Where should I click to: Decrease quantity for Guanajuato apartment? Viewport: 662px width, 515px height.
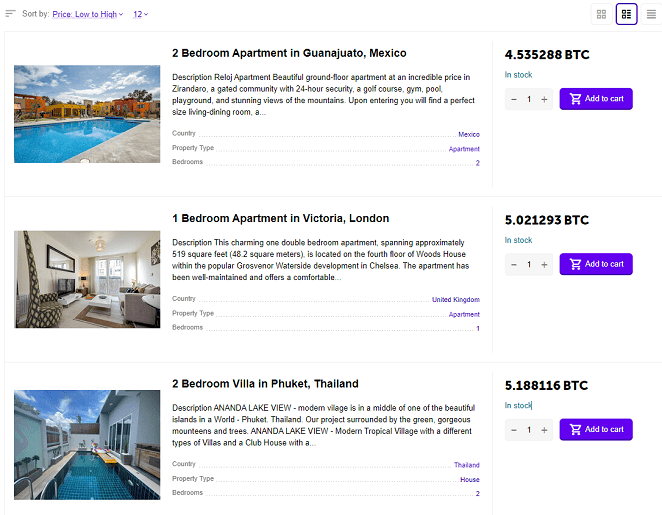click(x=514, y=99)
